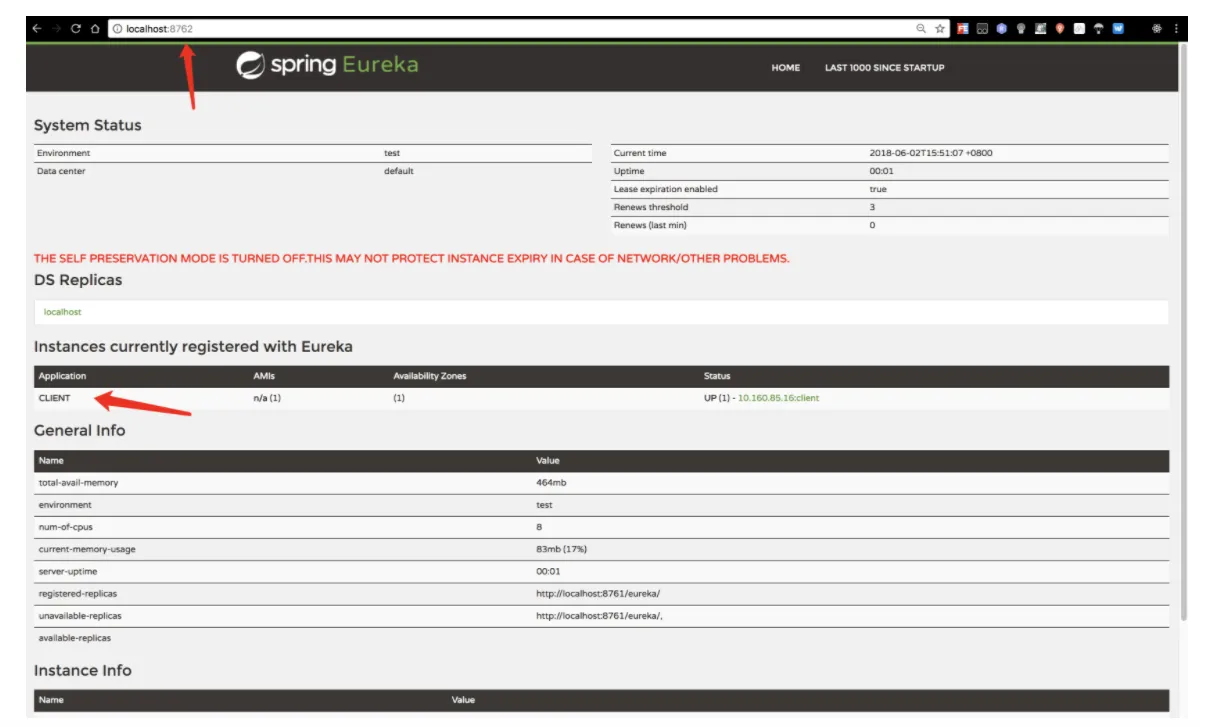Open the umbrella browser extension

pos(1098,29)
